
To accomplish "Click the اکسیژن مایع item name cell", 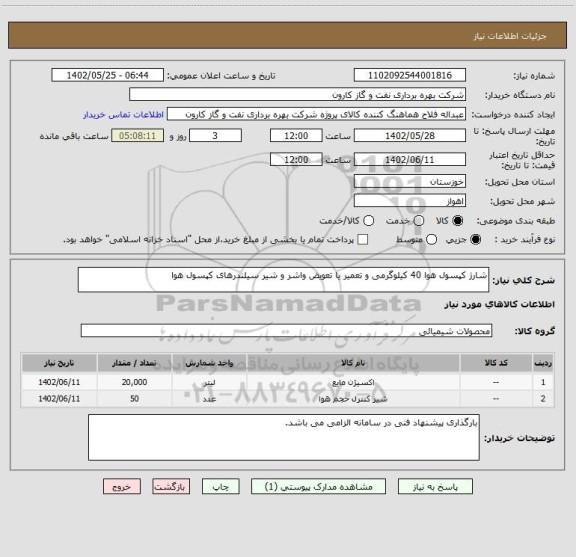I will (x=353, y=382).
